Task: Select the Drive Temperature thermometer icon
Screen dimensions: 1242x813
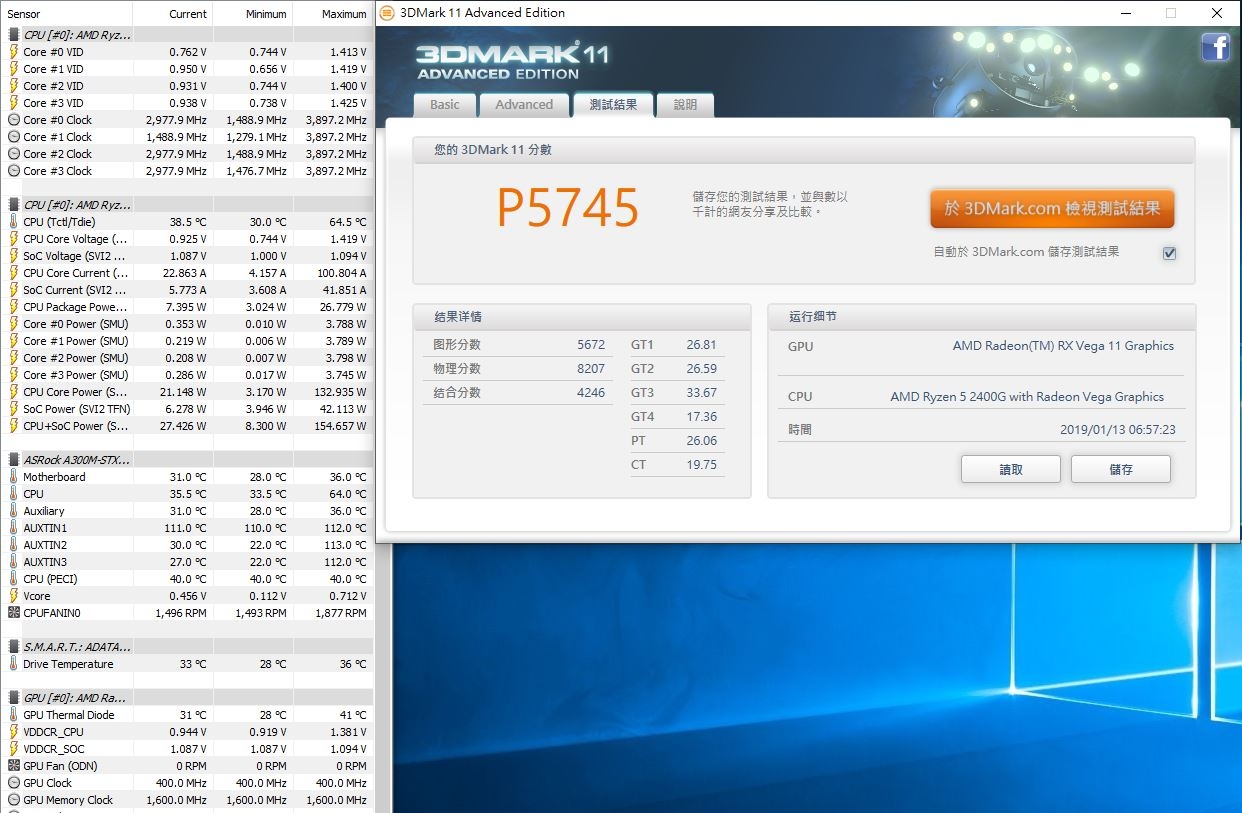Action: point(13,664)
